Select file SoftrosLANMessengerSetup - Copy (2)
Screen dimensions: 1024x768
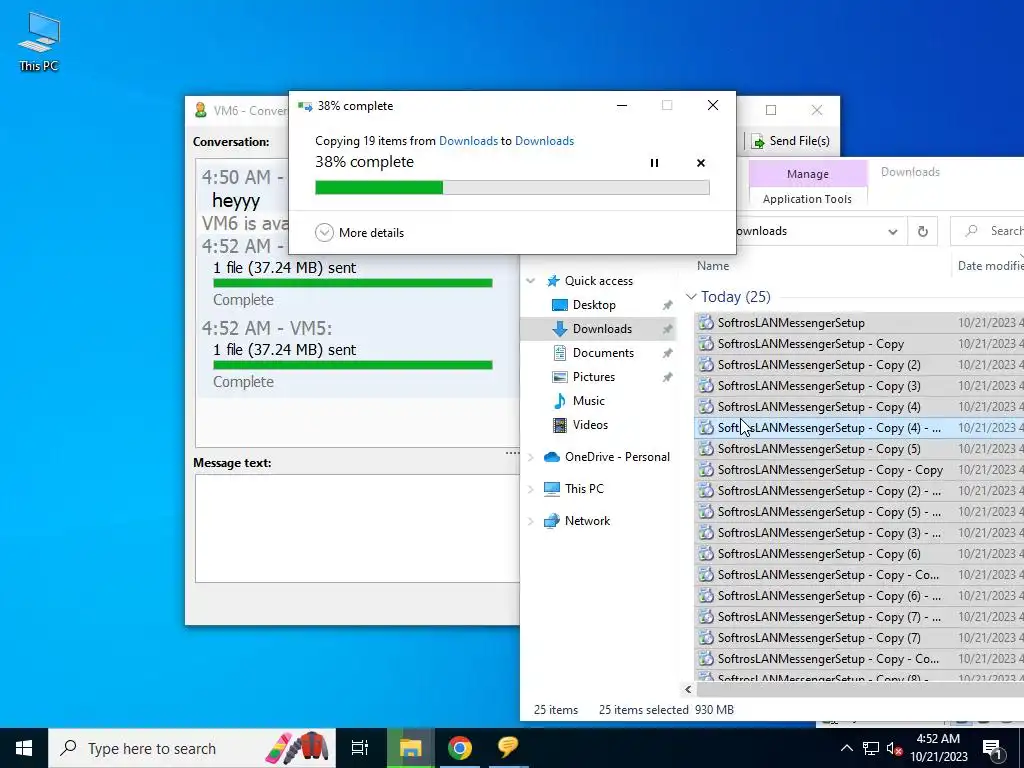coord(819,364)
